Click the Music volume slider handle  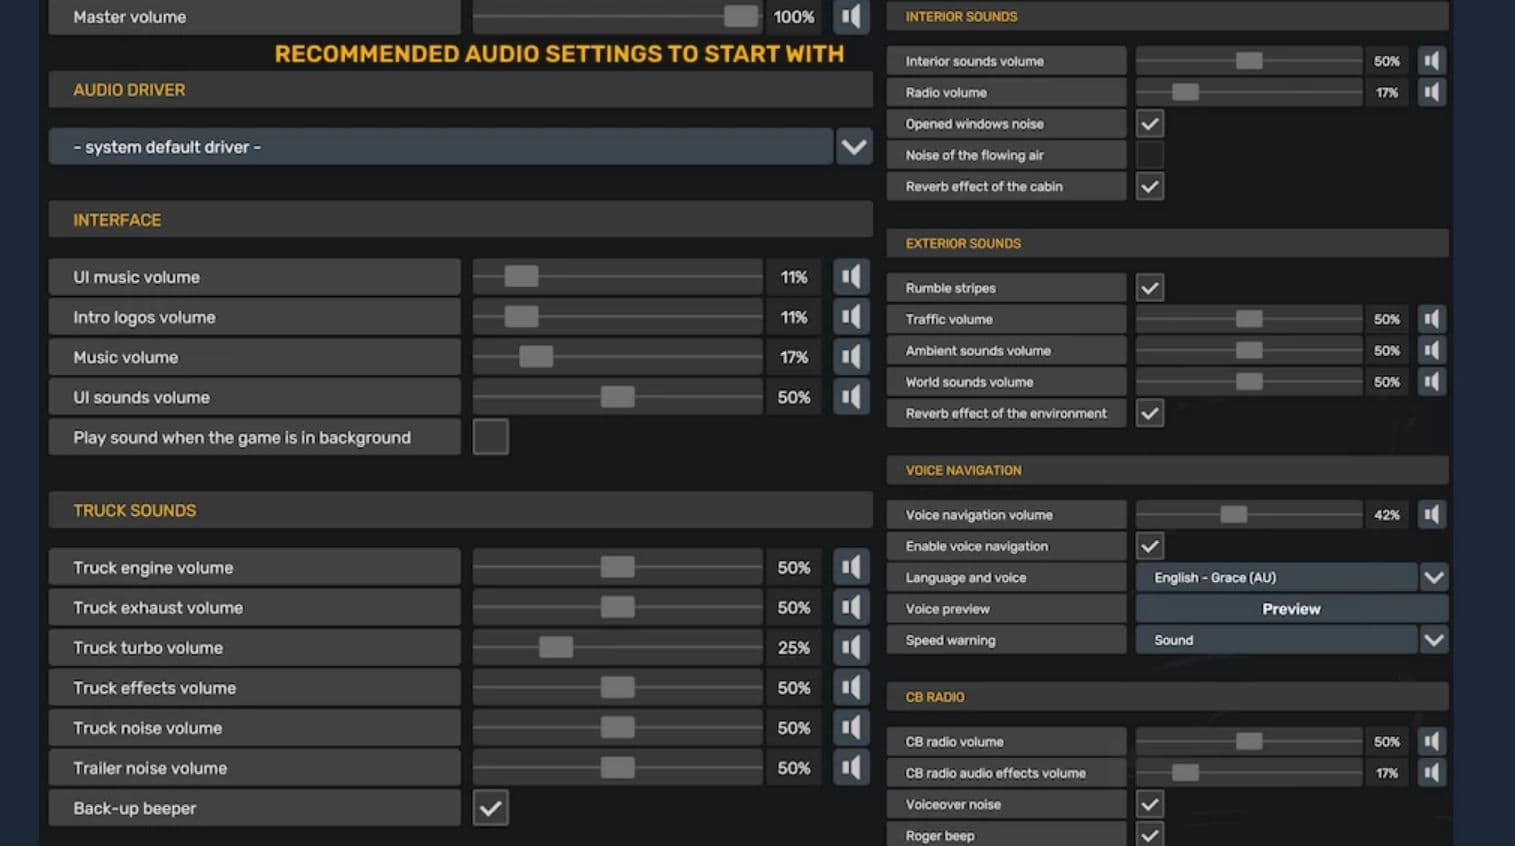[x=536, y=357]
